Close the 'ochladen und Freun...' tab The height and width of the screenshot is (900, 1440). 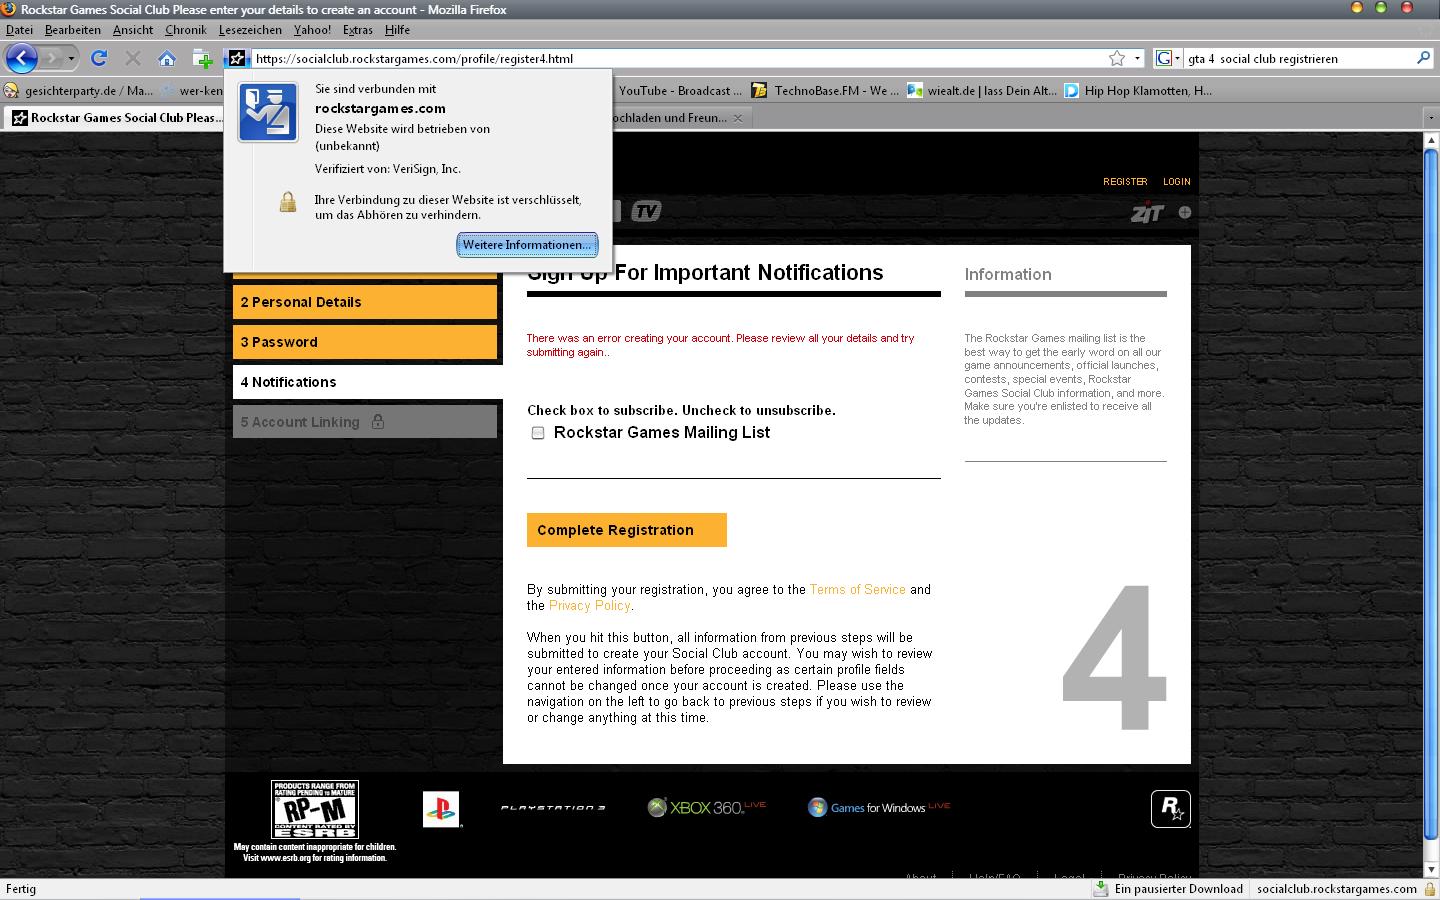click(x=738, y=118)
